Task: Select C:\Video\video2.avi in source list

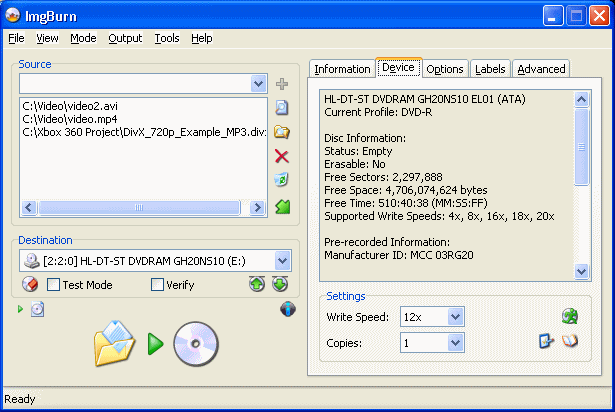Action: click(x=70, y=106)
